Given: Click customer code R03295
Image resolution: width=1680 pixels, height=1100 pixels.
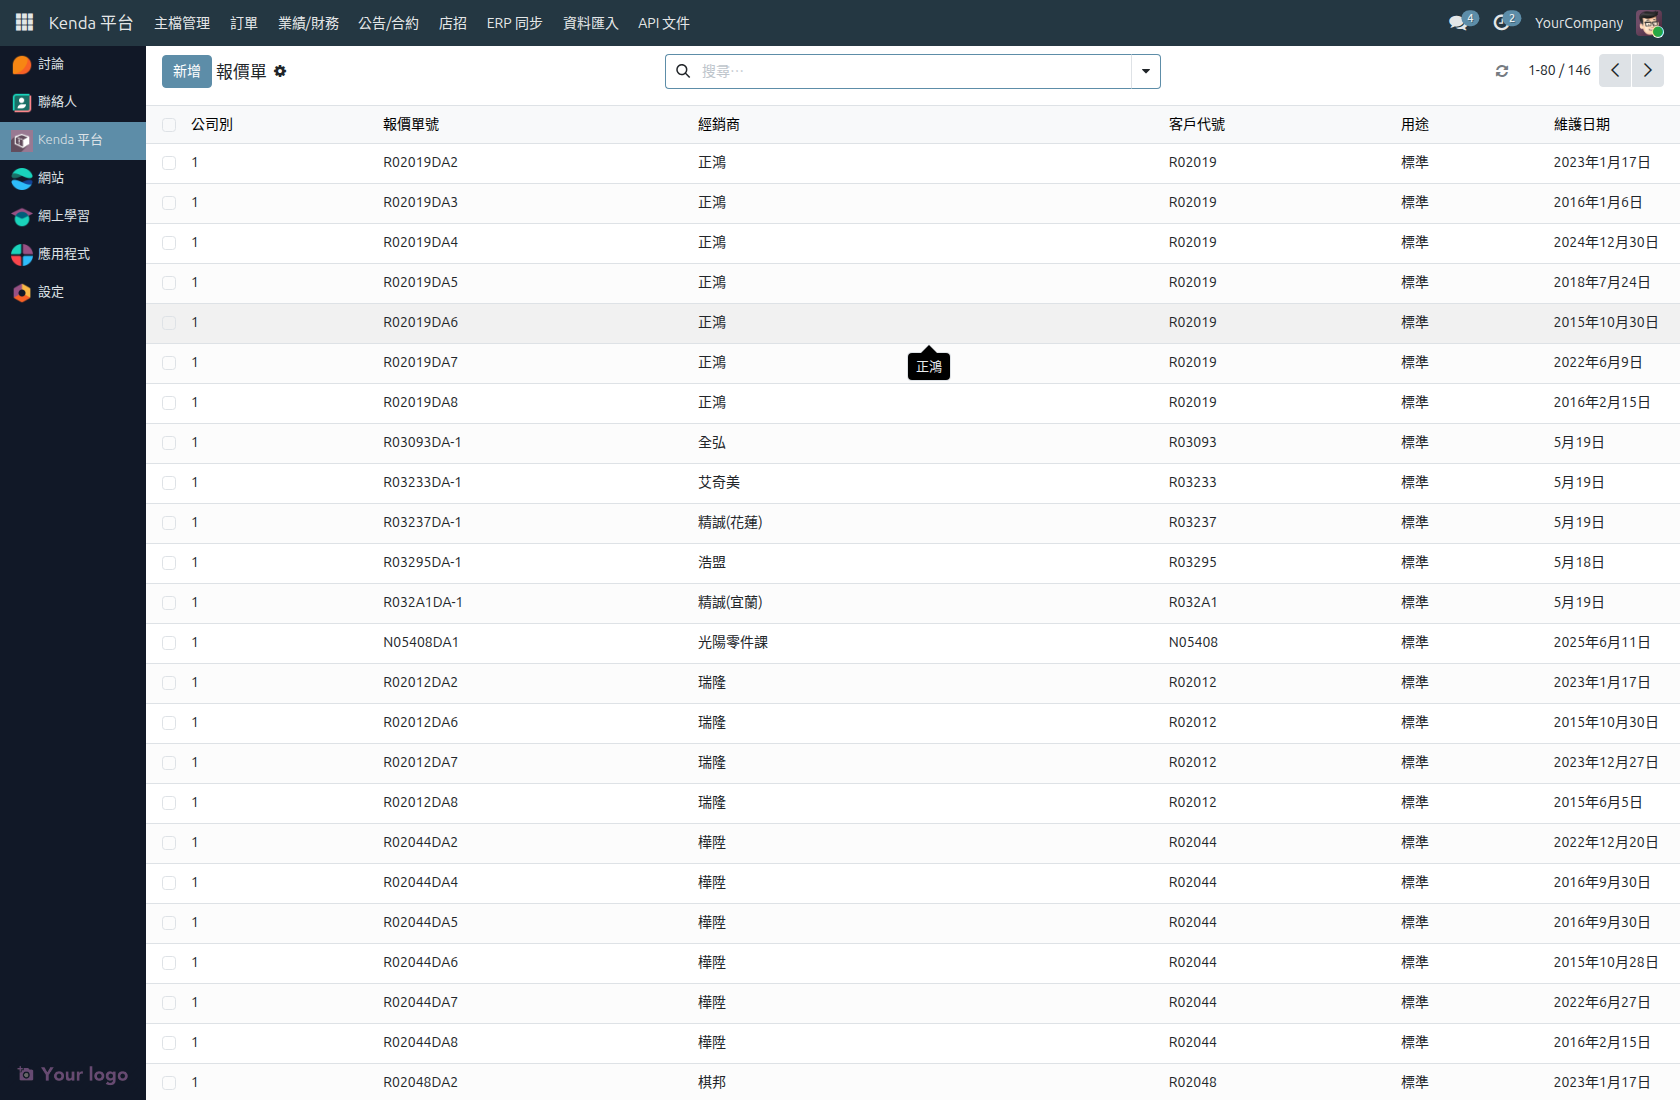Looking at the screenshot, I should point(1193,563).
